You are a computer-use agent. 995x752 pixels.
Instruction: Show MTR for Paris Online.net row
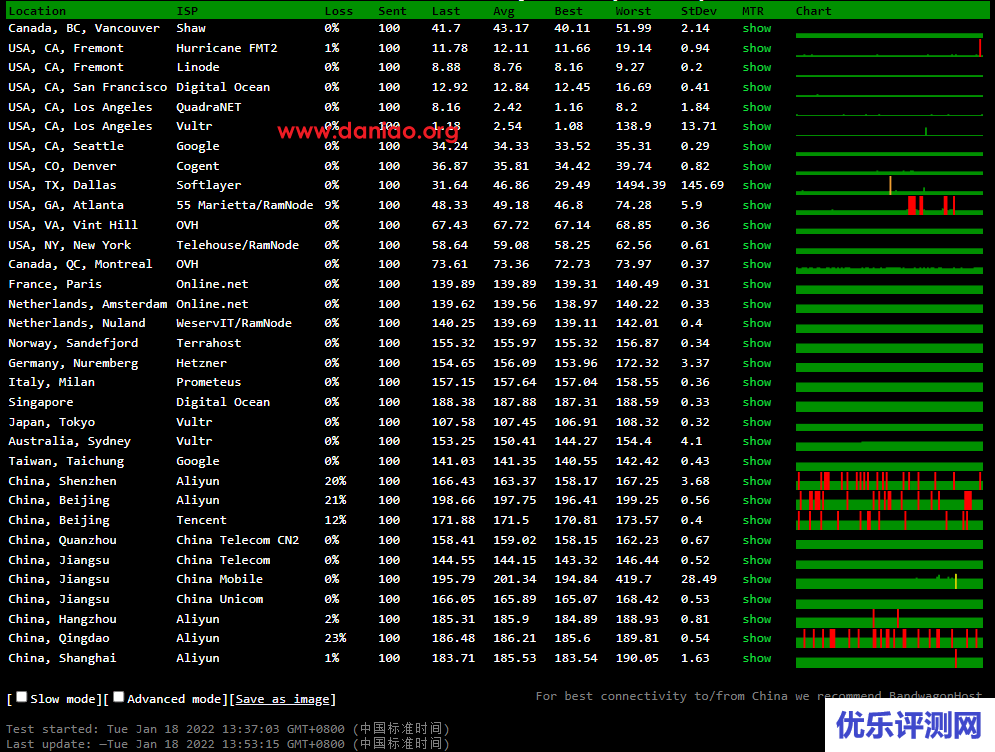[757, 284]
